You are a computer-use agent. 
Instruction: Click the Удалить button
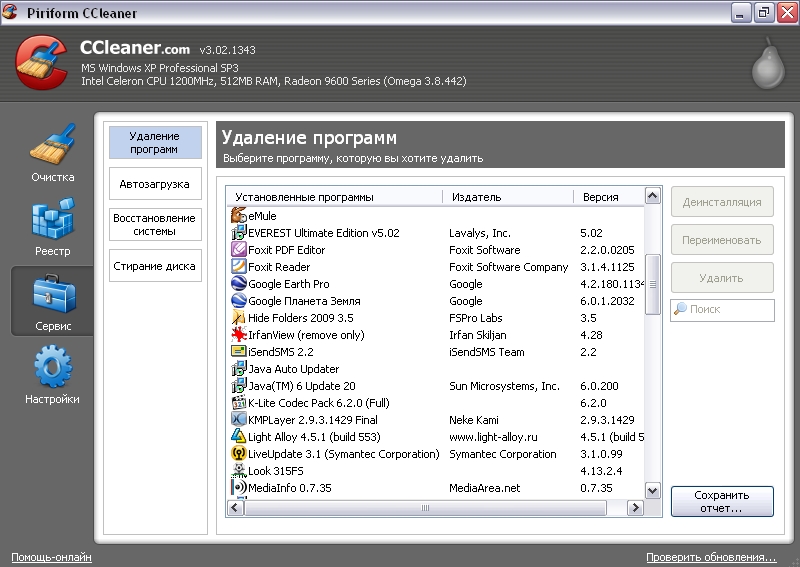pyautogui.click(x=722, y=278)
